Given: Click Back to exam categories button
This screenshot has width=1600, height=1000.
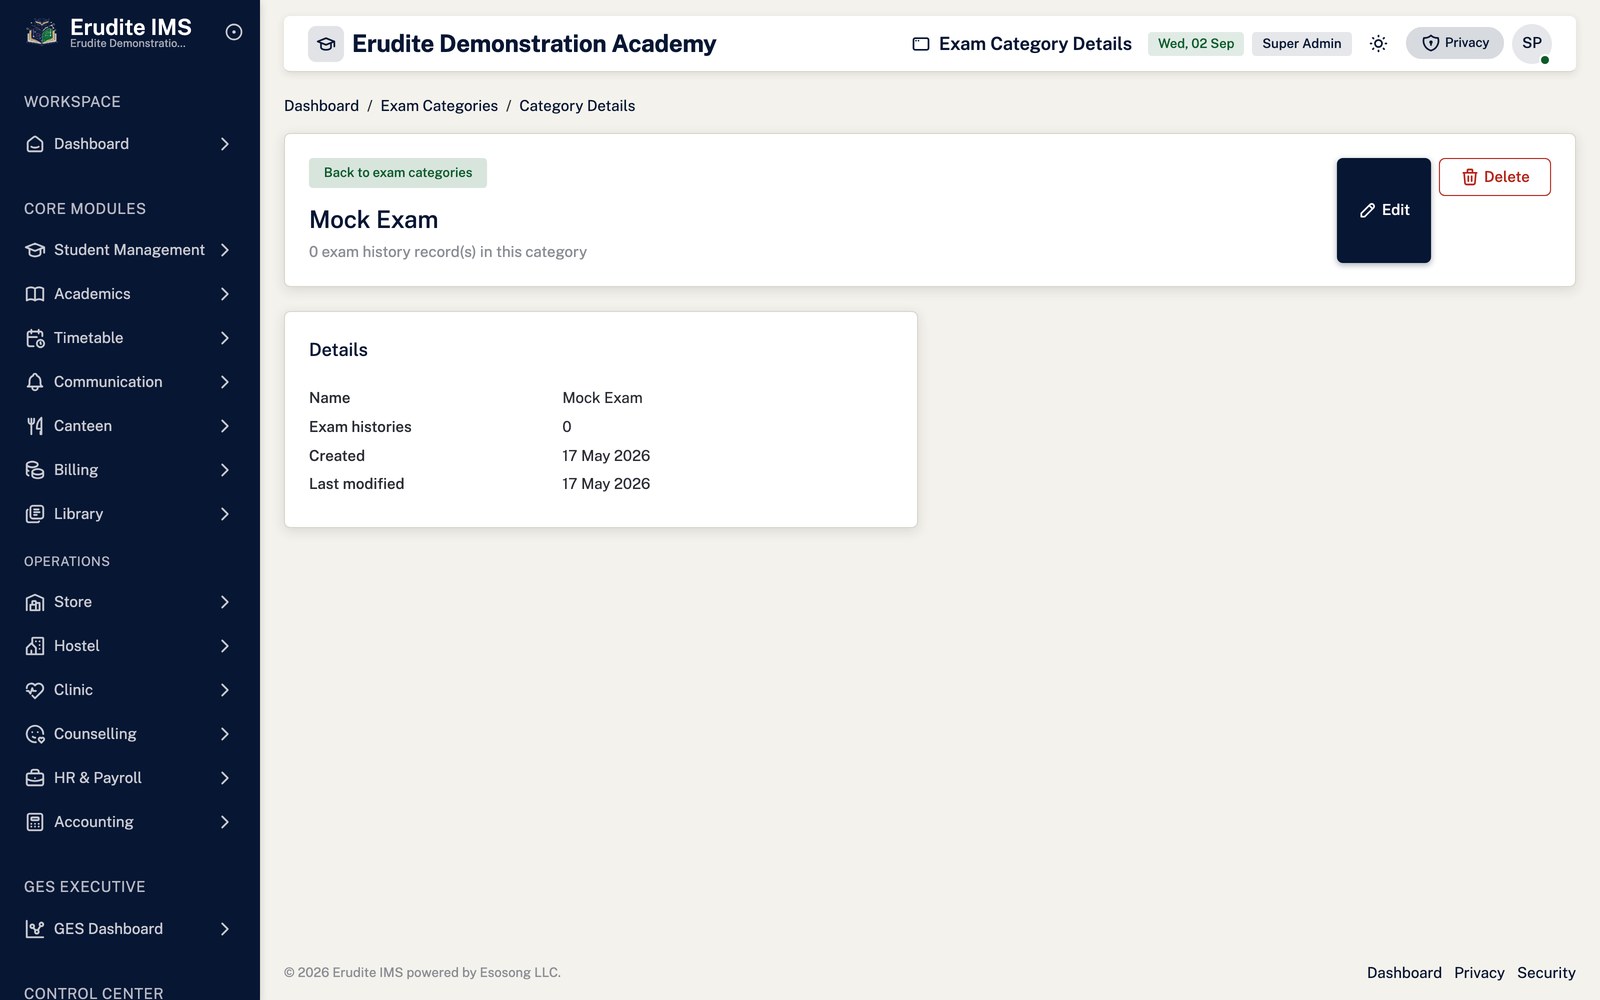Looking at the screenshot, I should point(398,173).
